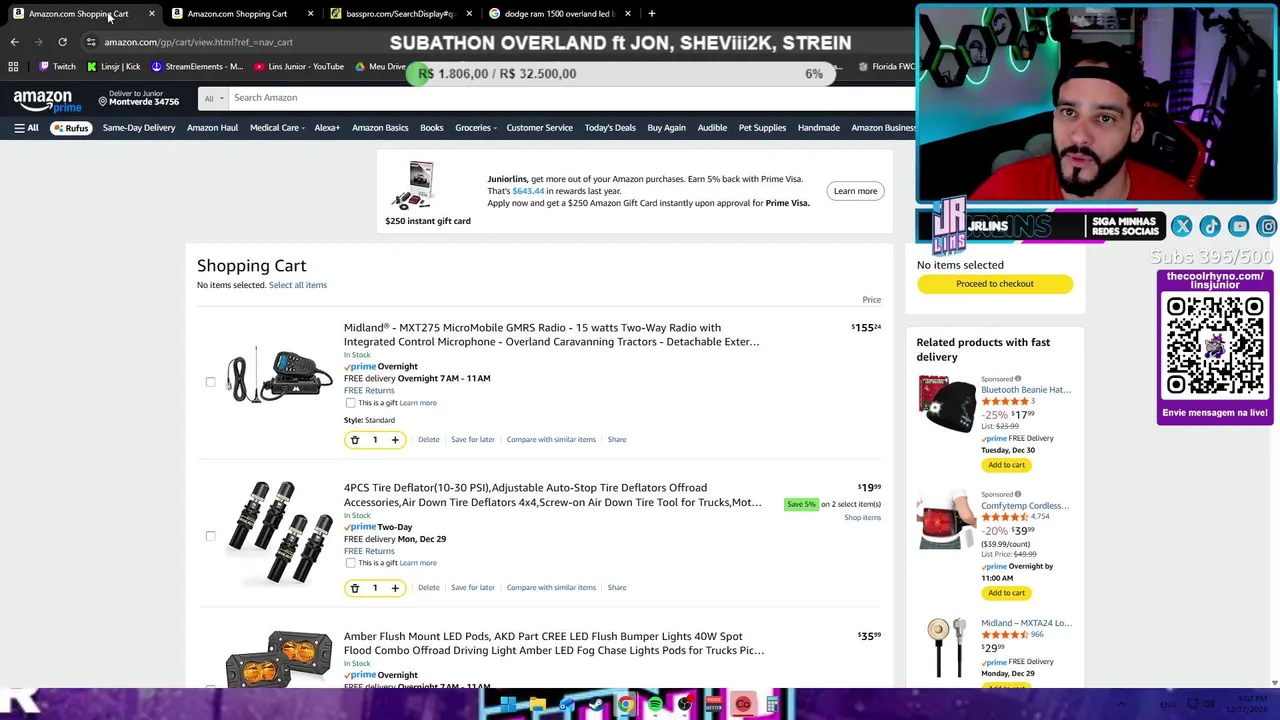Select the Tire Deflator item checkbox
This screenshot has width=1280, height=720.
click(210, 536)
